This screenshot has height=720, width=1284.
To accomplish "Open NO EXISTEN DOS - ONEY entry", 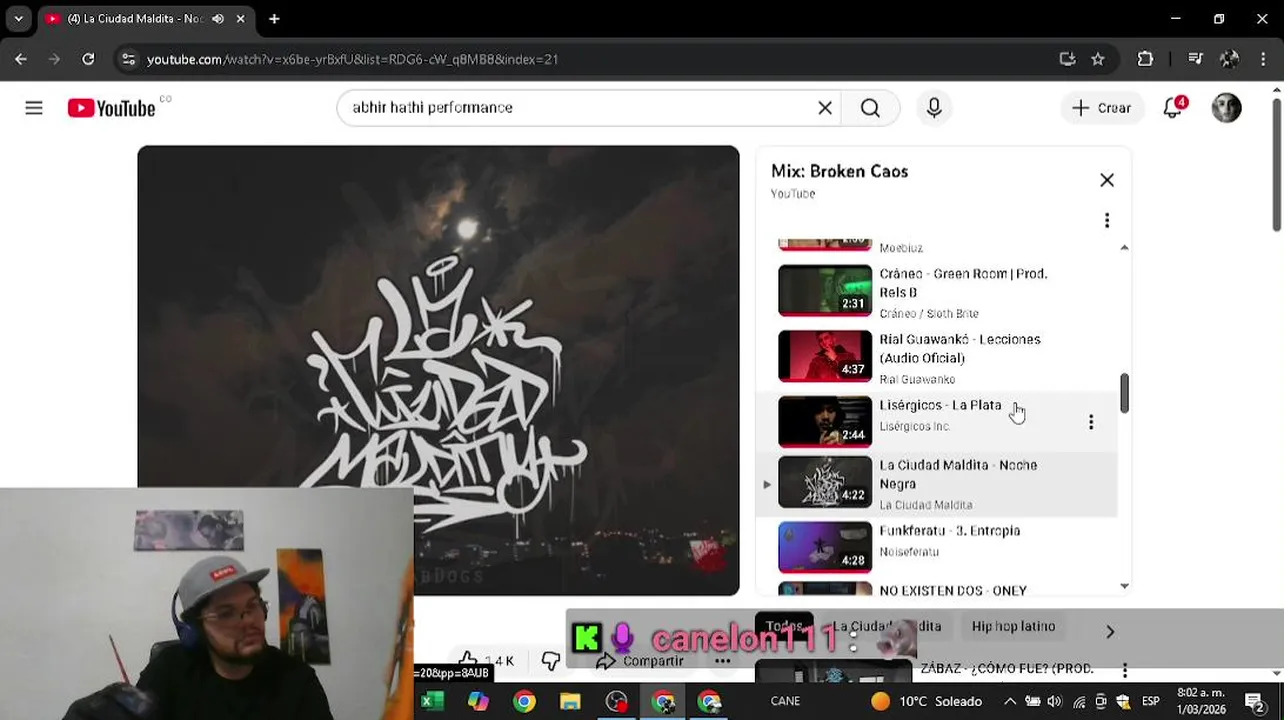I will click(953, 591).
